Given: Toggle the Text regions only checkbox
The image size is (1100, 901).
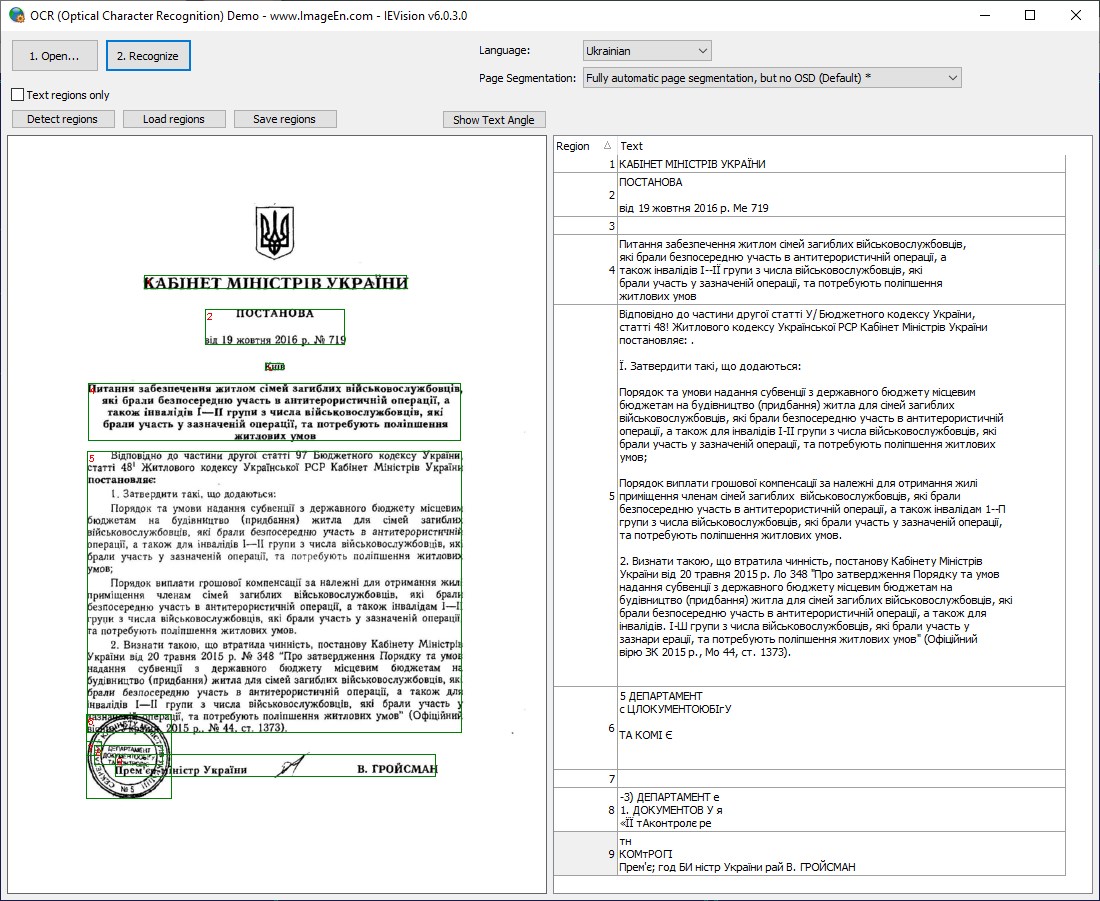Looking at the screenshot, I should [18, 95].
